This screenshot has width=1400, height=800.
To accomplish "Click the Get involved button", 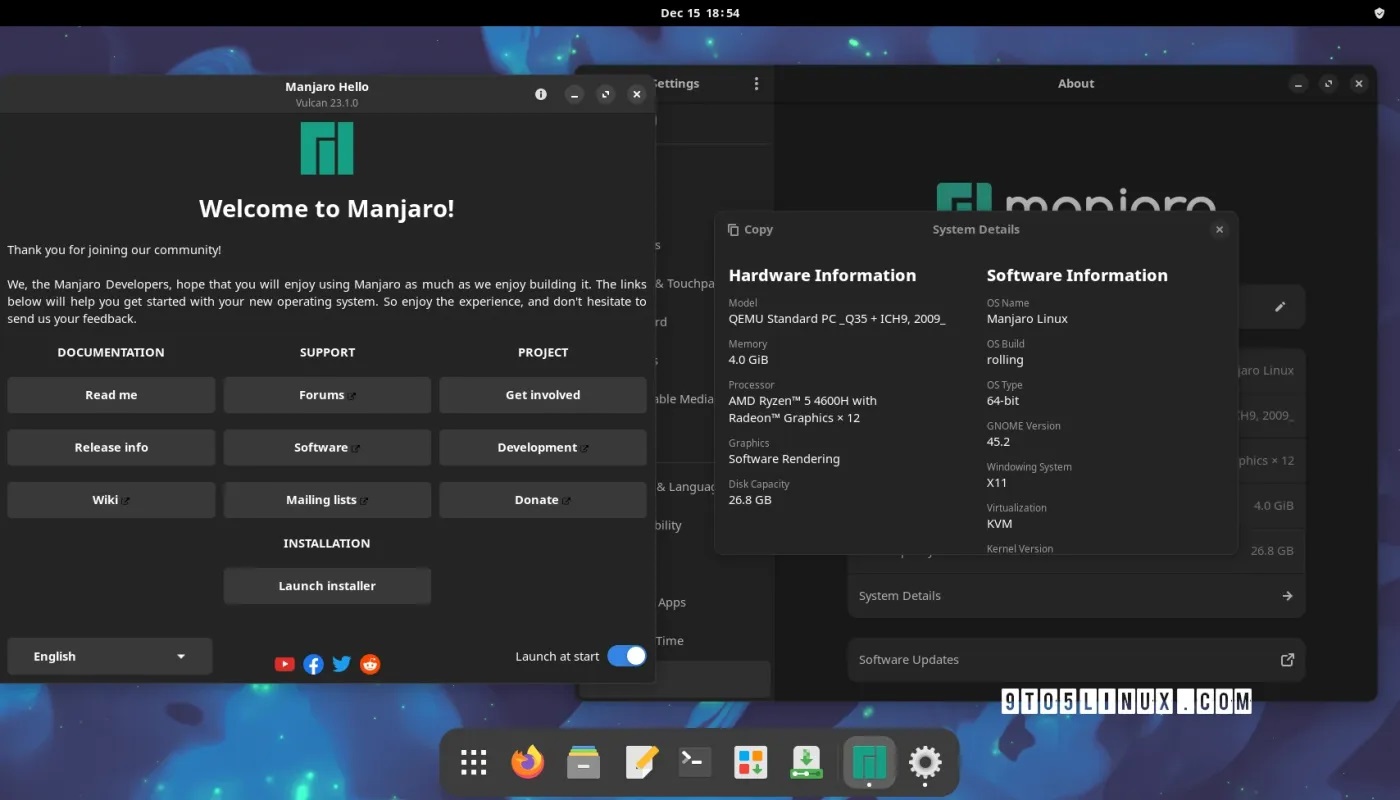I will (543, 395).
